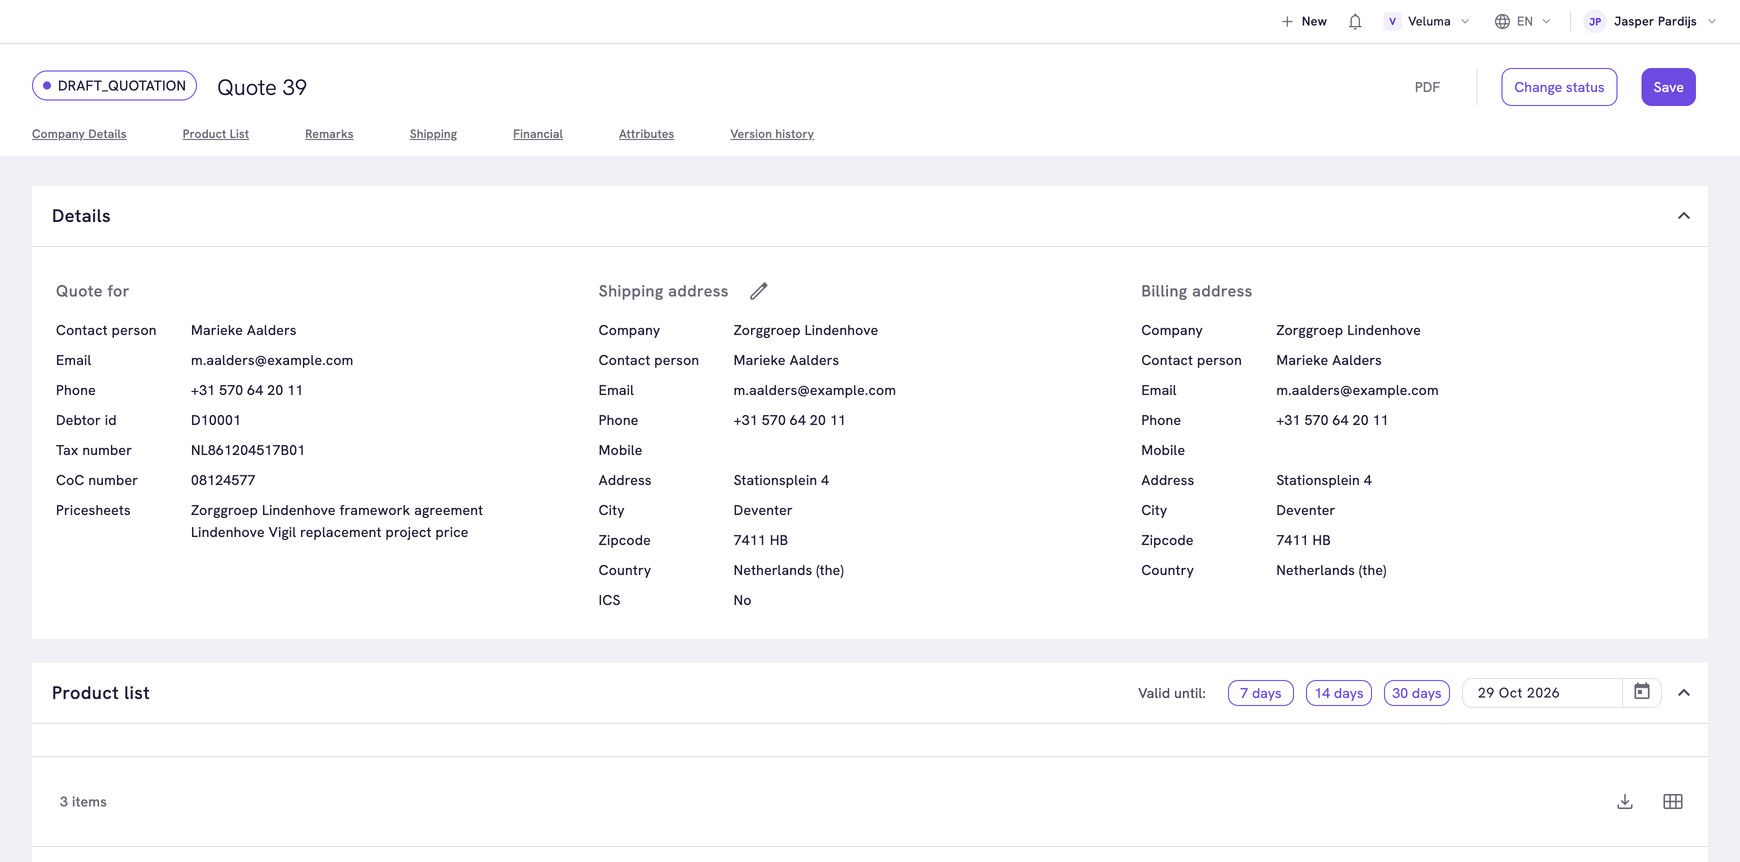The height and width of the screenshot is (862, 1740).
Task: Go to Remarks tab
Action: [x=329, y=134]
